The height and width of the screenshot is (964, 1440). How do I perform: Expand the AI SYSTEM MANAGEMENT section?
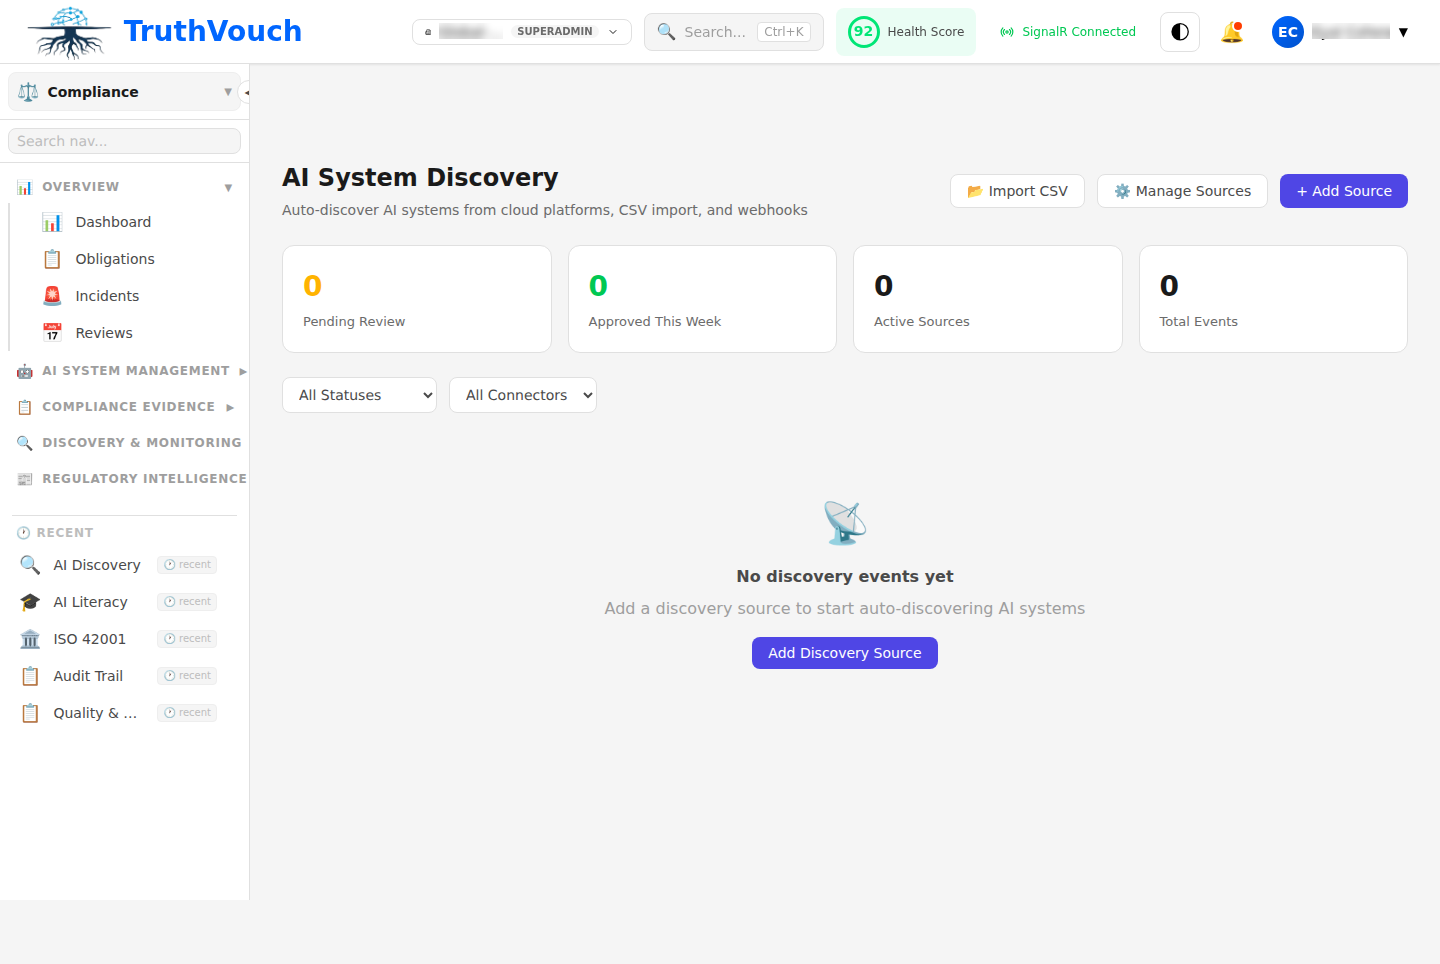coord(131,370)
